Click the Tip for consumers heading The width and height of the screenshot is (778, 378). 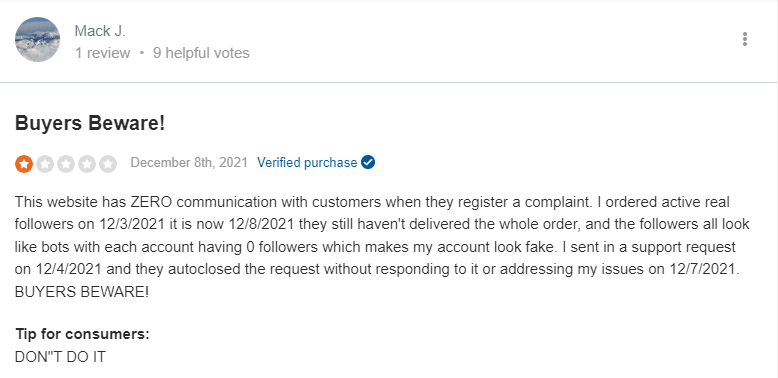(x=82, y=334)
